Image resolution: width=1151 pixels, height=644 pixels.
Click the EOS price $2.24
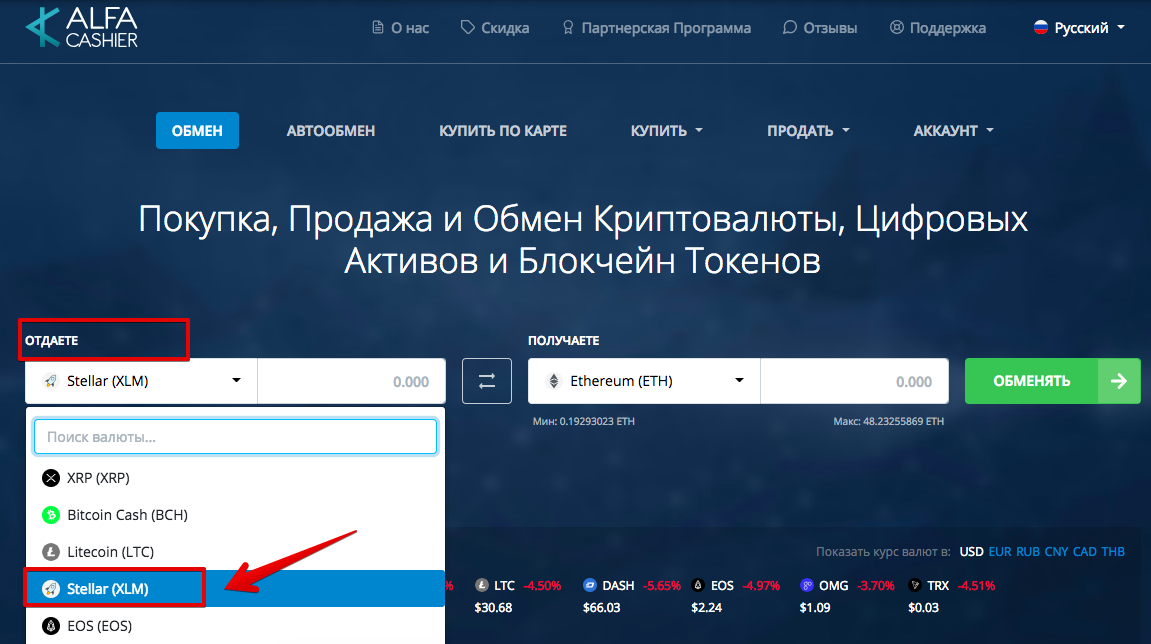click(706, 608)
